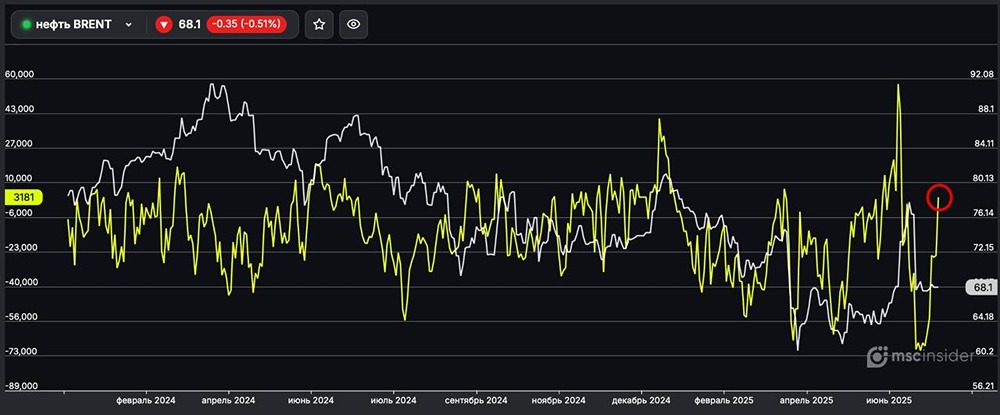
Task: Click the -89,000 label on left axis
Action: click(21, 387)
